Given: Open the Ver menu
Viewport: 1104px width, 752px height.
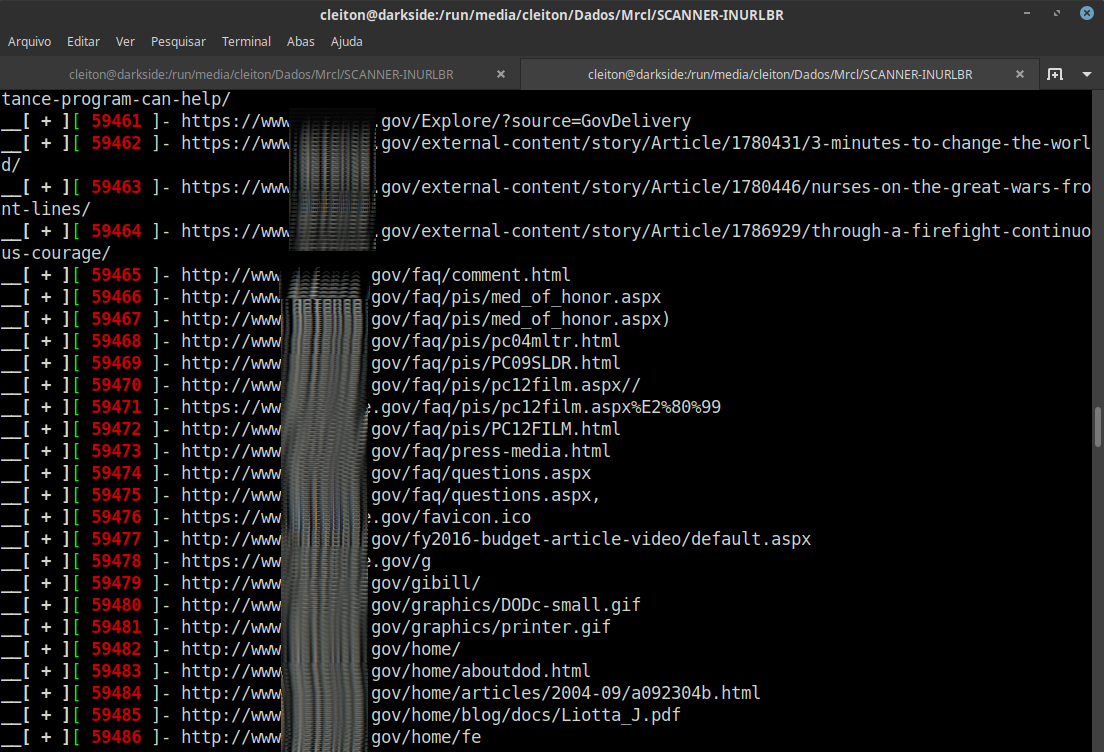Looking at the screenshot, I should click(x=125, y=41).
